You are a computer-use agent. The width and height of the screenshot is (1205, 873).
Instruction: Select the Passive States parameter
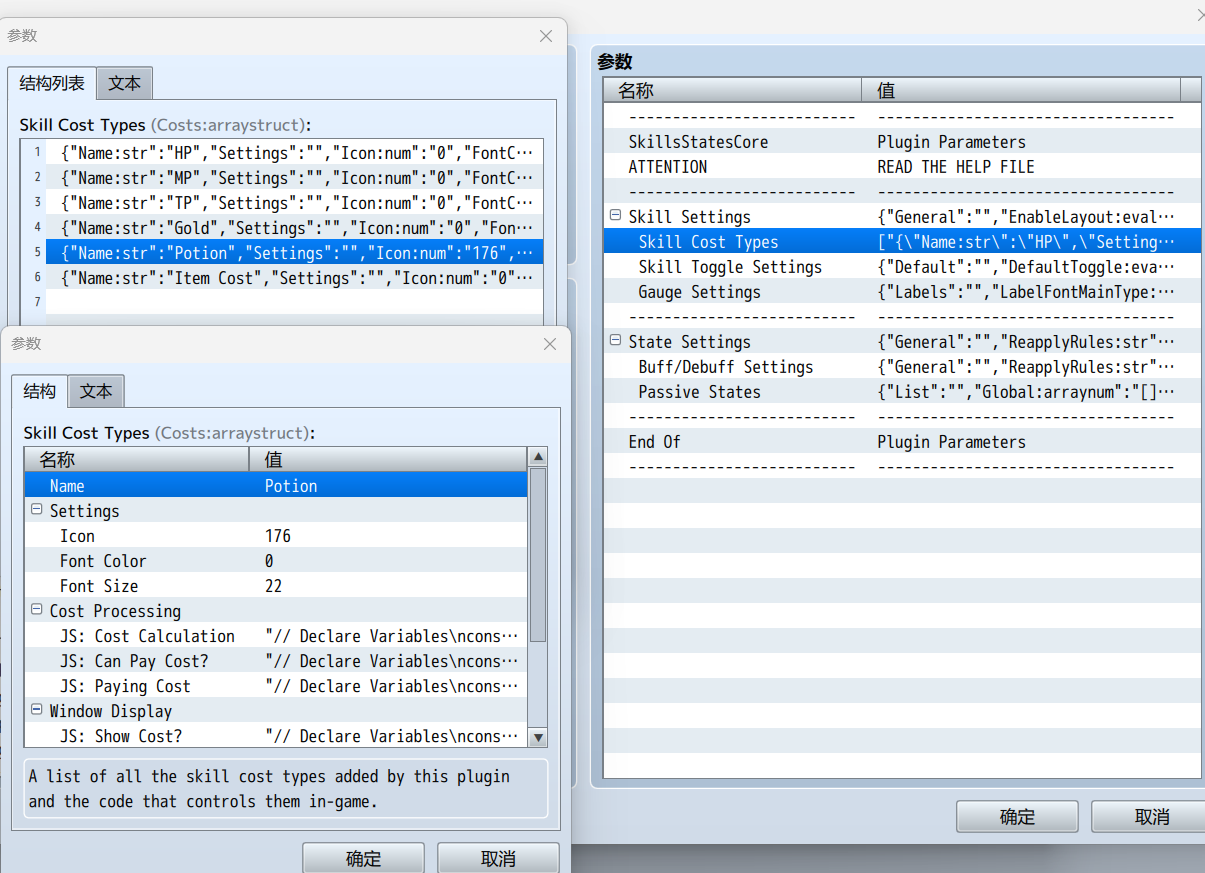pyautogui.click(x=699, y=392)
